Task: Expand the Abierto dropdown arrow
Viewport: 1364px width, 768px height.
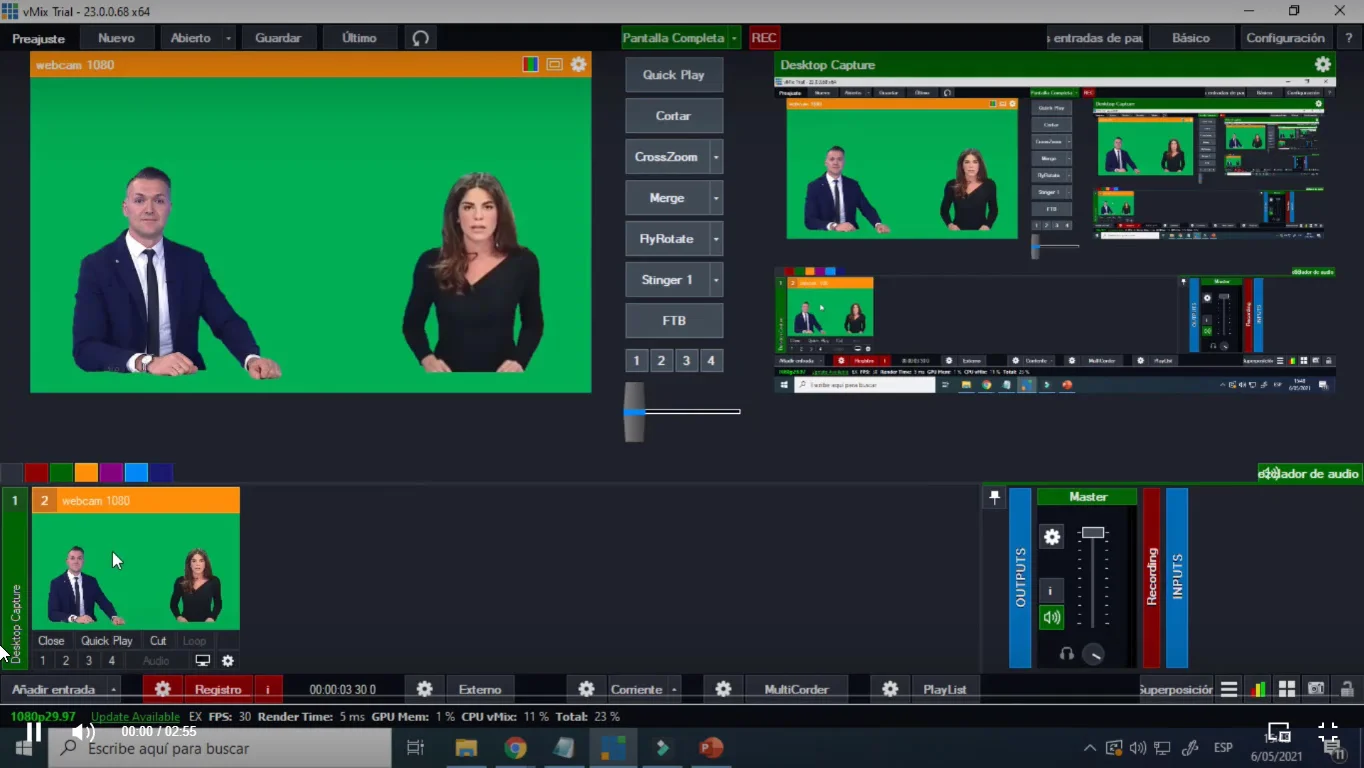Action: [229, 38]
